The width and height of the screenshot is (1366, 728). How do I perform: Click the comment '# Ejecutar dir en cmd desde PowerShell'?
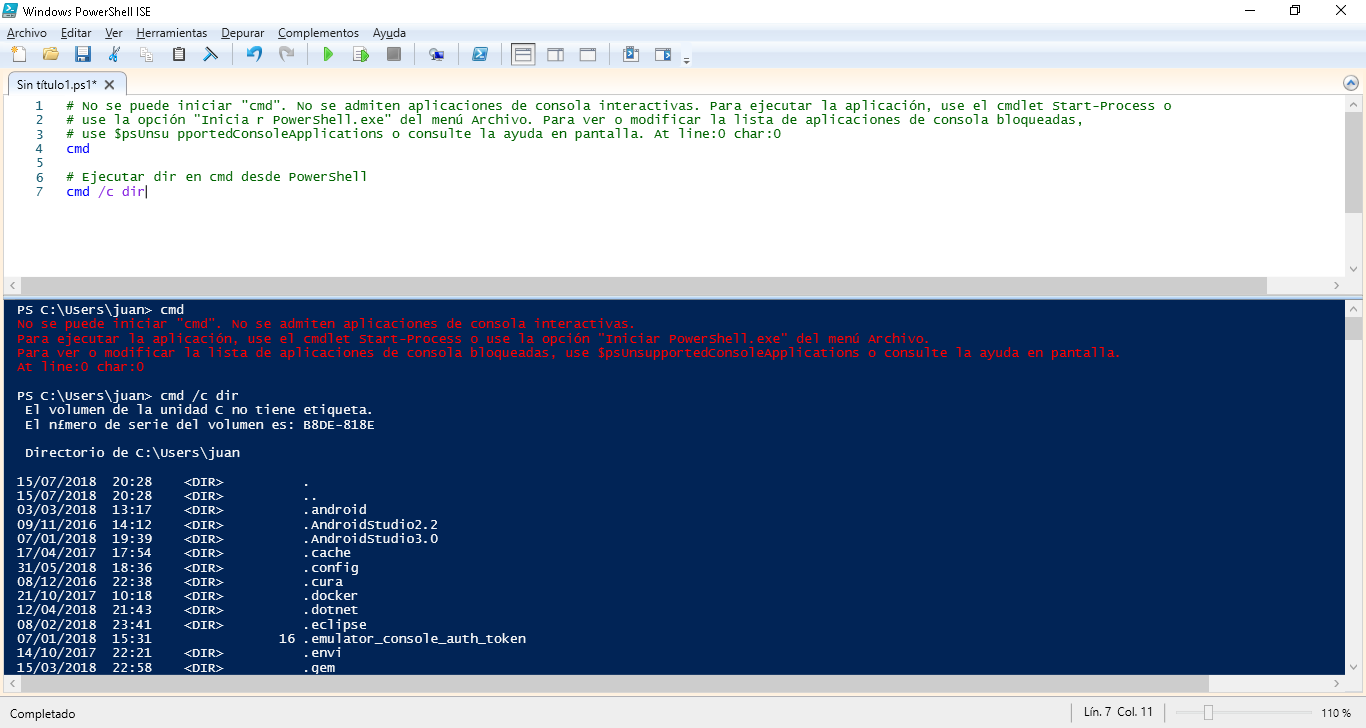(217, 177)
